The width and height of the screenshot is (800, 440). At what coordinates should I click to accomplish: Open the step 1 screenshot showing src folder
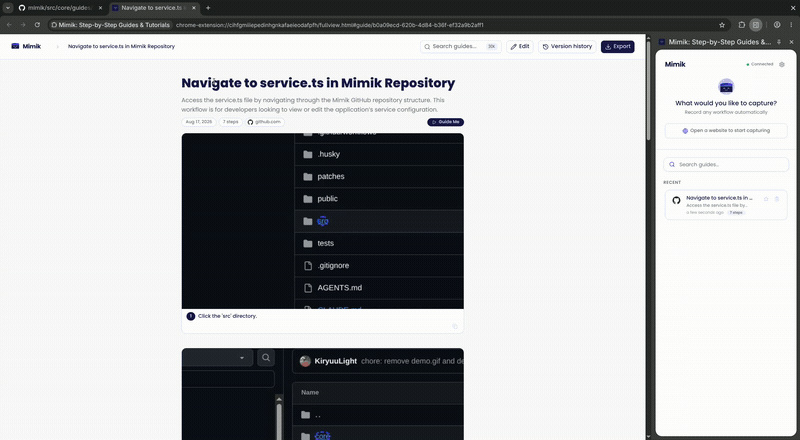pos(322,221)
